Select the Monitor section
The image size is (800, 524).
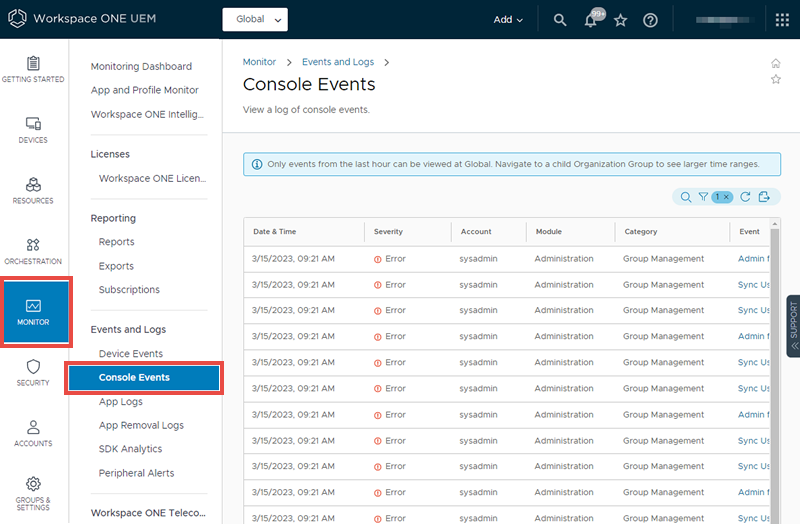coord(36,312)
